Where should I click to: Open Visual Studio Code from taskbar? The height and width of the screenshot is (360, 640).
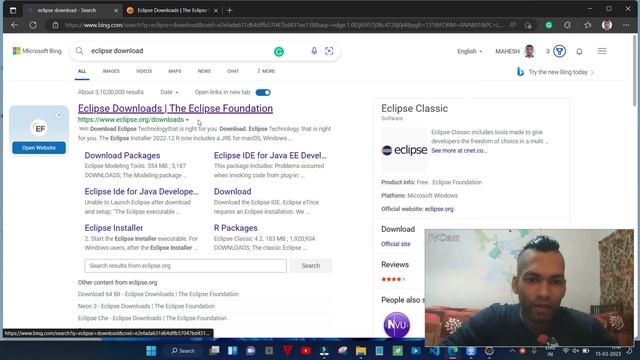(x=434, y=351)
